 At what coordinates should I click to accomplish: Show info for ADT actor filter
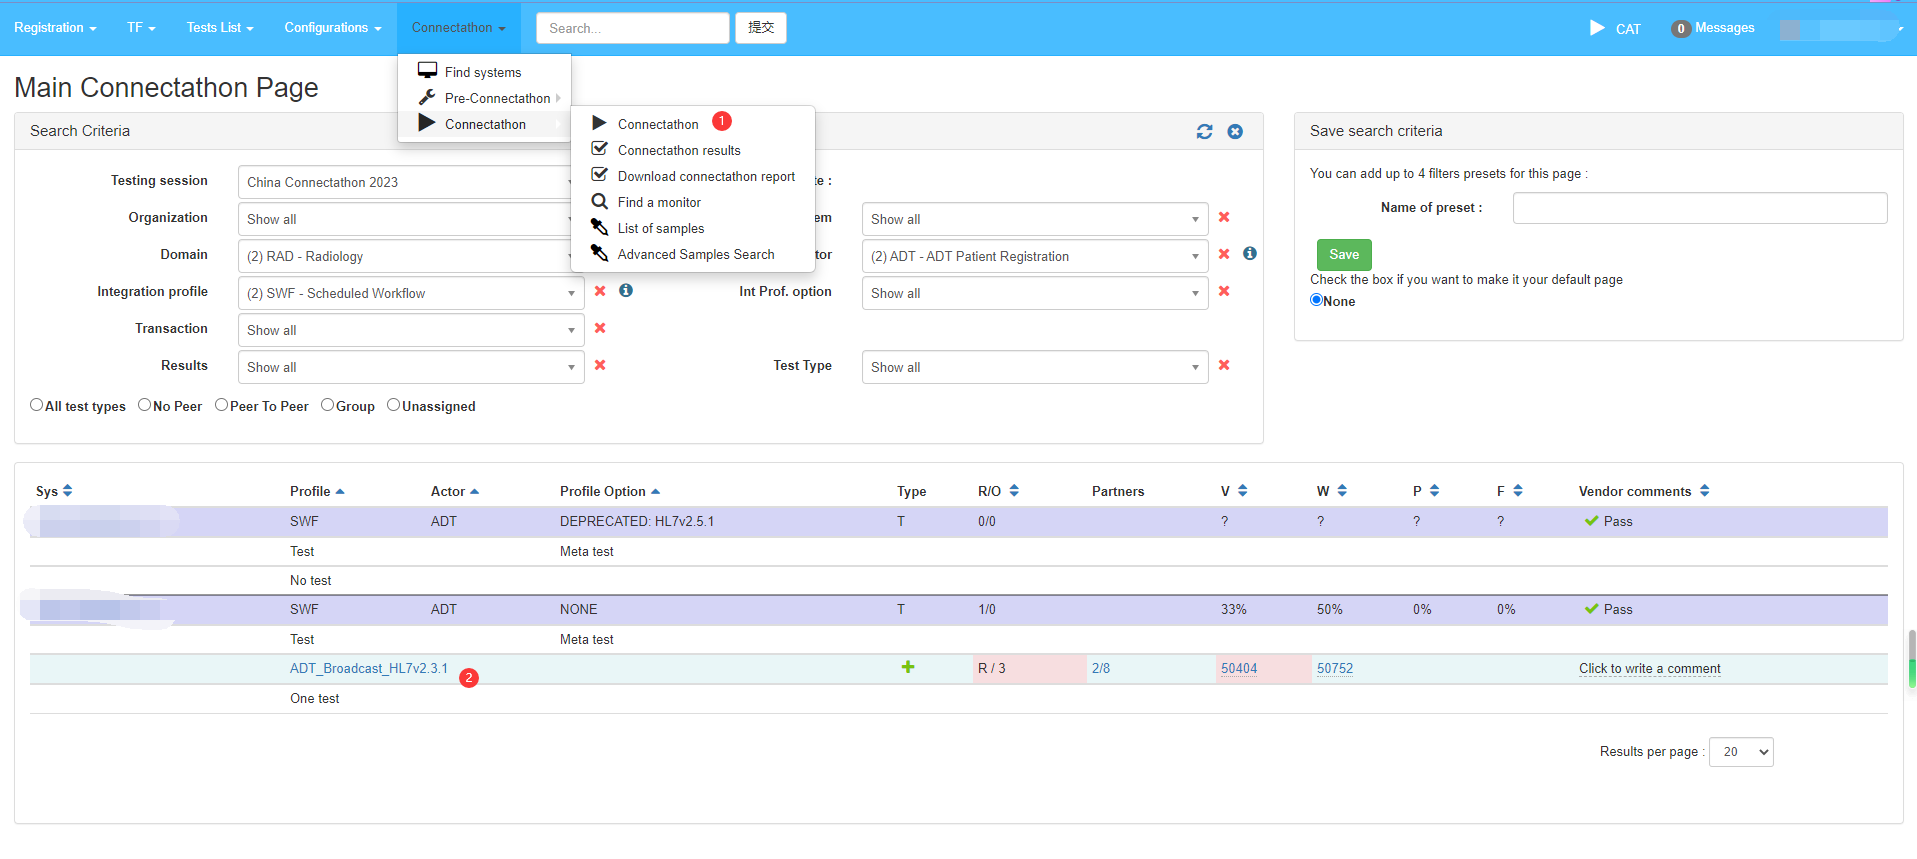pos(1250,254)
